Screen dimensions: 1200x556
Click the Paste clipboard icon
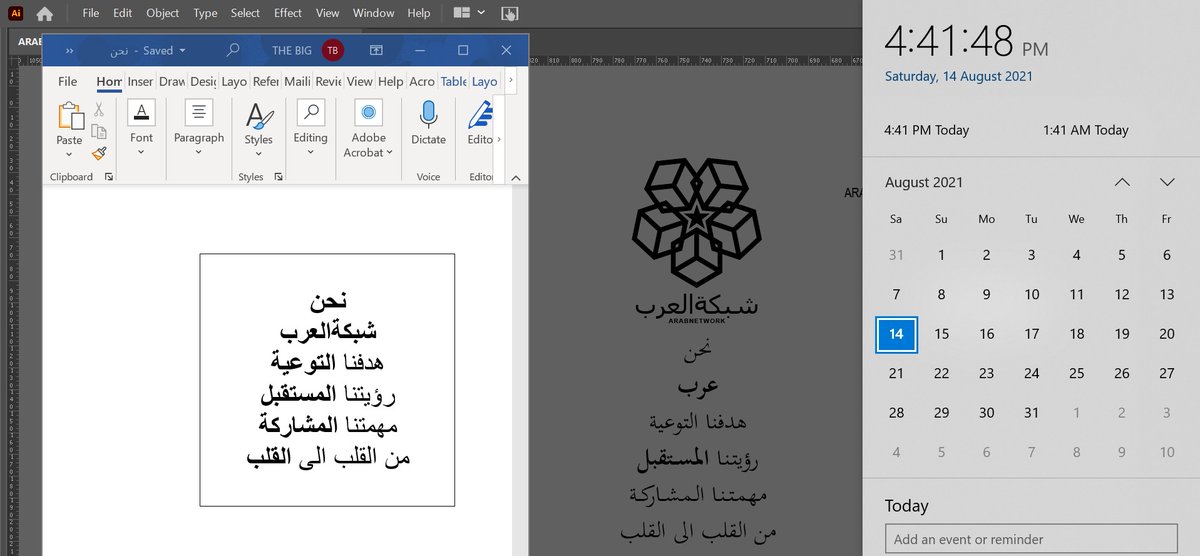pyautogui.click(x=70, y=116)
